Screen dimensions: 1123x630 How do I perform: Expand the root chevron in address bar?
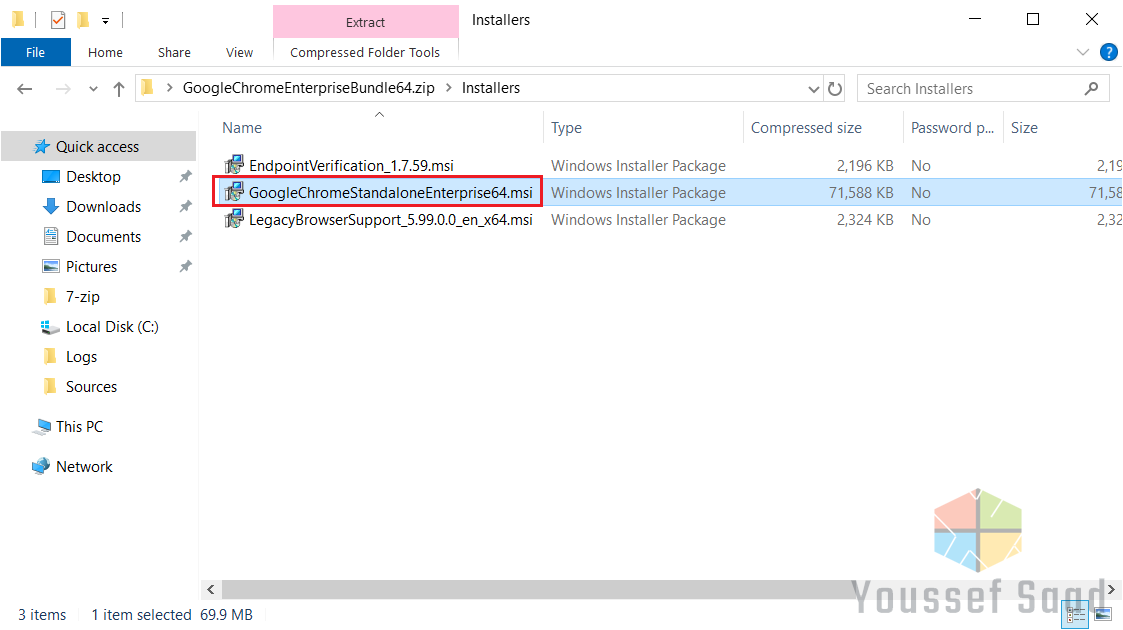coord(170,88)
